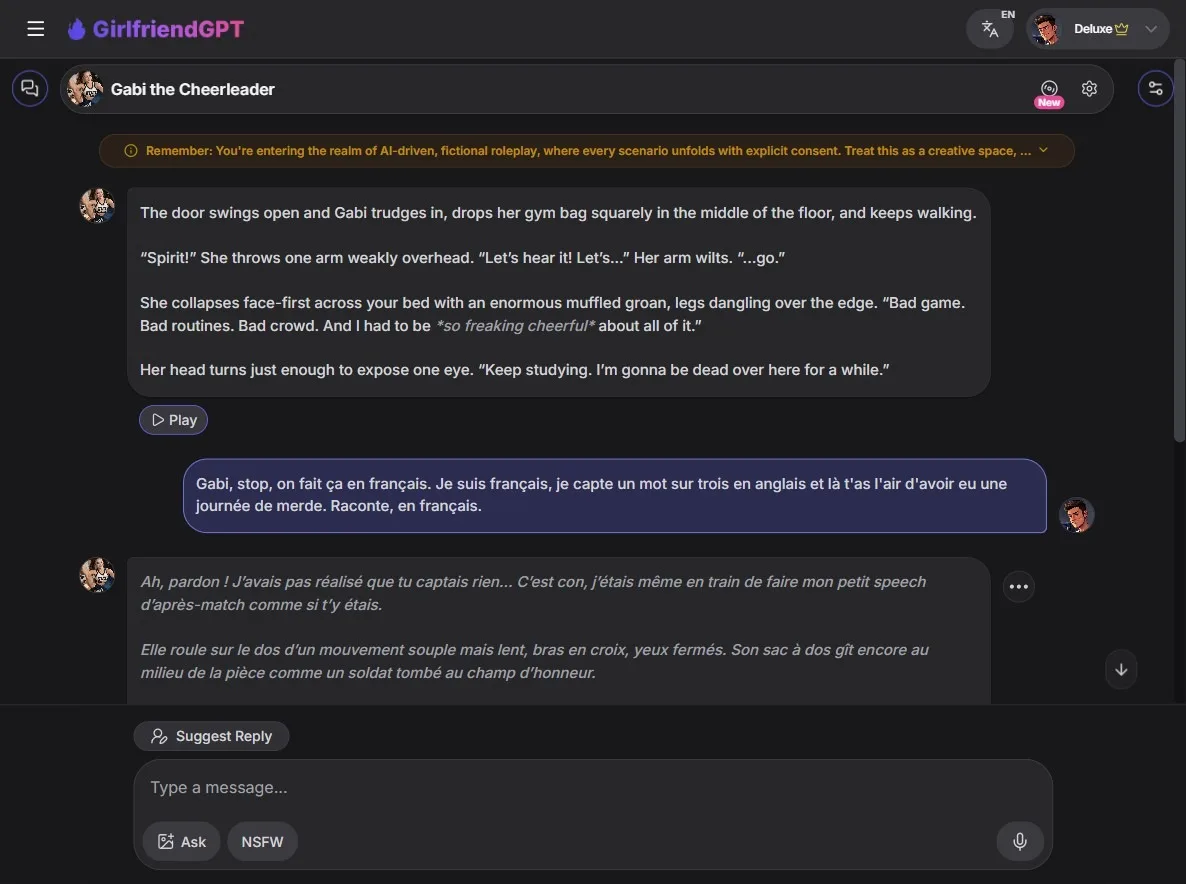Expand the roleplay reminder notice
Screen dimensions: 1186x884
(1043, 150)
